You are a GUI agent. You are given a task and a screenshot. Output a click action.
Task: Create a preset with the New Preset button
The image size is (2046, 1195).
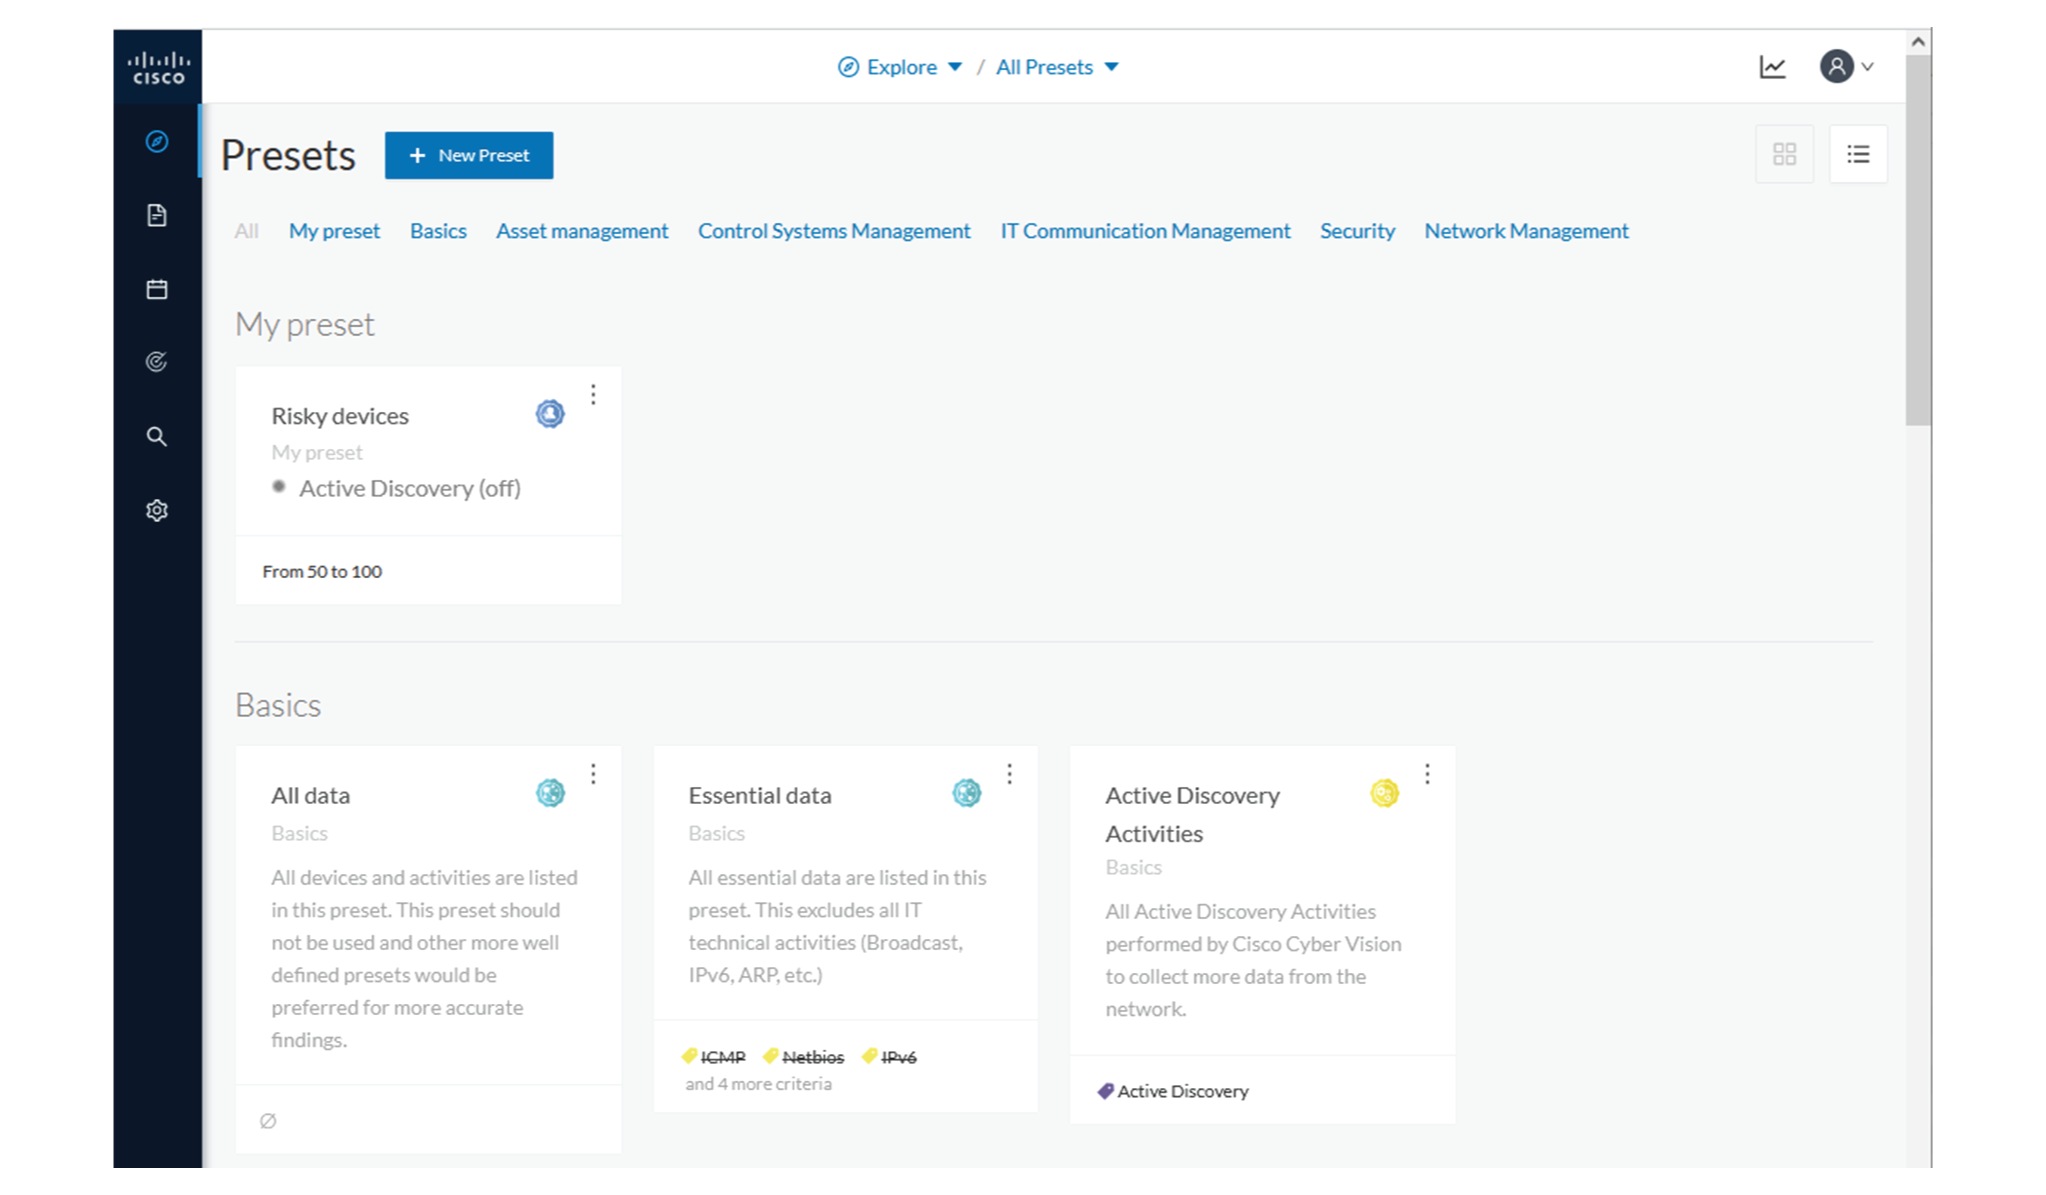tap(469, 155)
